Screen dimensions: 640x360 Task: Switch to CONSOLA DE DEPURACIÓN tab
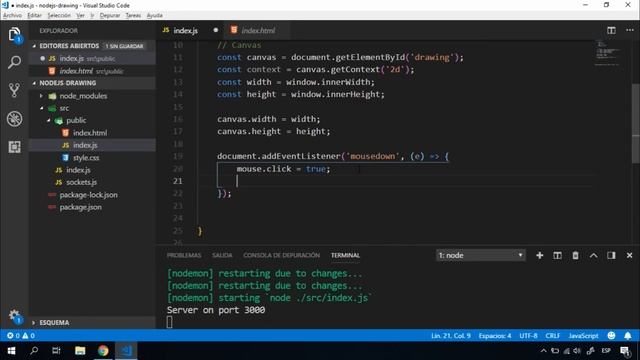[x=282, y=255]
